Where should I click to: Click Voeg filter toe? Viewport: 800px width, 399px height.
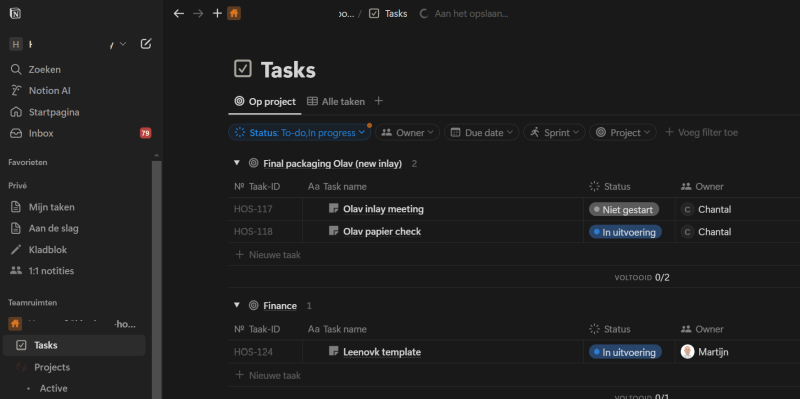pos(702,133)
